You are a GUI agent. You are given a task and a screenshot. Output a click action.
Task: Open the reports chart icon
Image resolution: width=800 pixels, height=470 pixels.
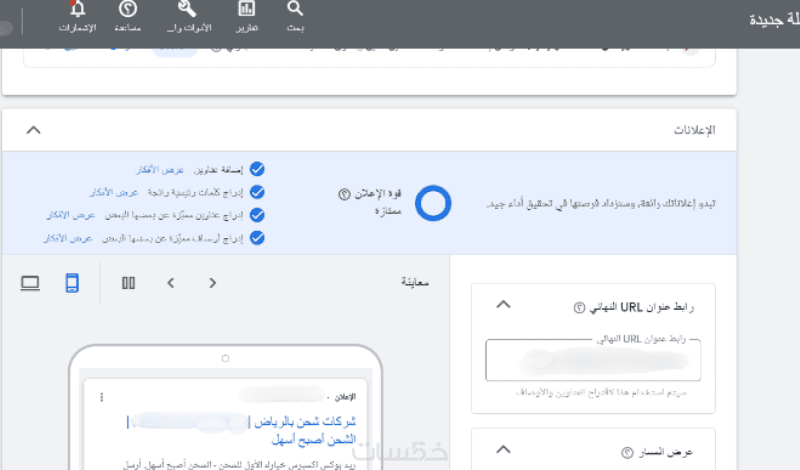pos(246,9)
